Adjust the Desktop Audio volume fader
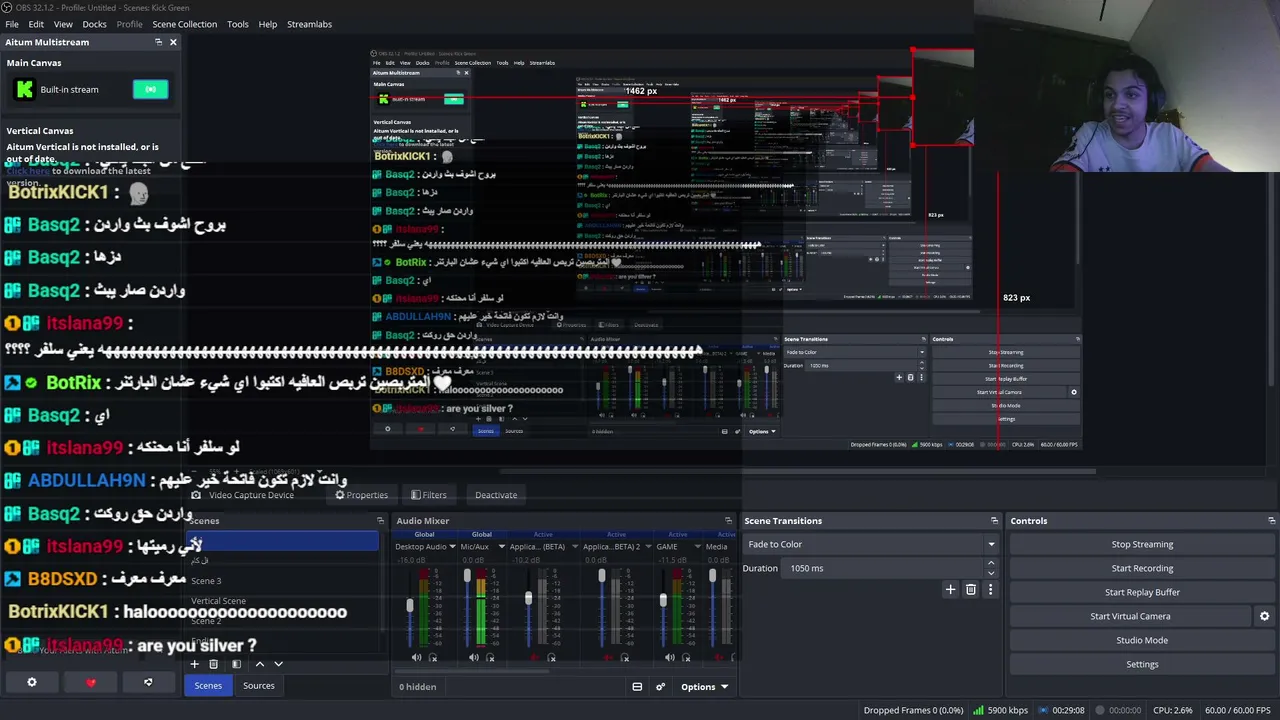 point(409,605)
